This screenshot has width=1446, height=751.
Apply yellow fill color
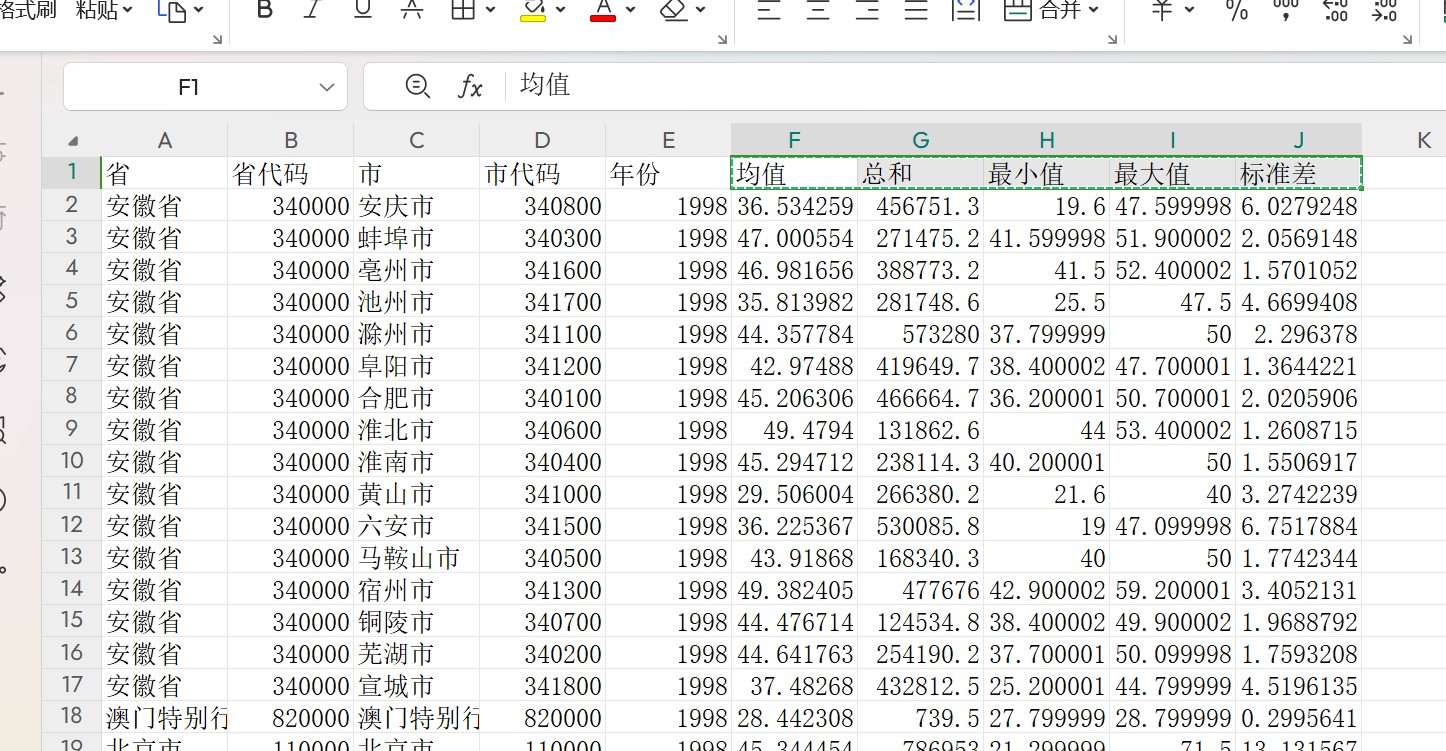coord(533,10)
